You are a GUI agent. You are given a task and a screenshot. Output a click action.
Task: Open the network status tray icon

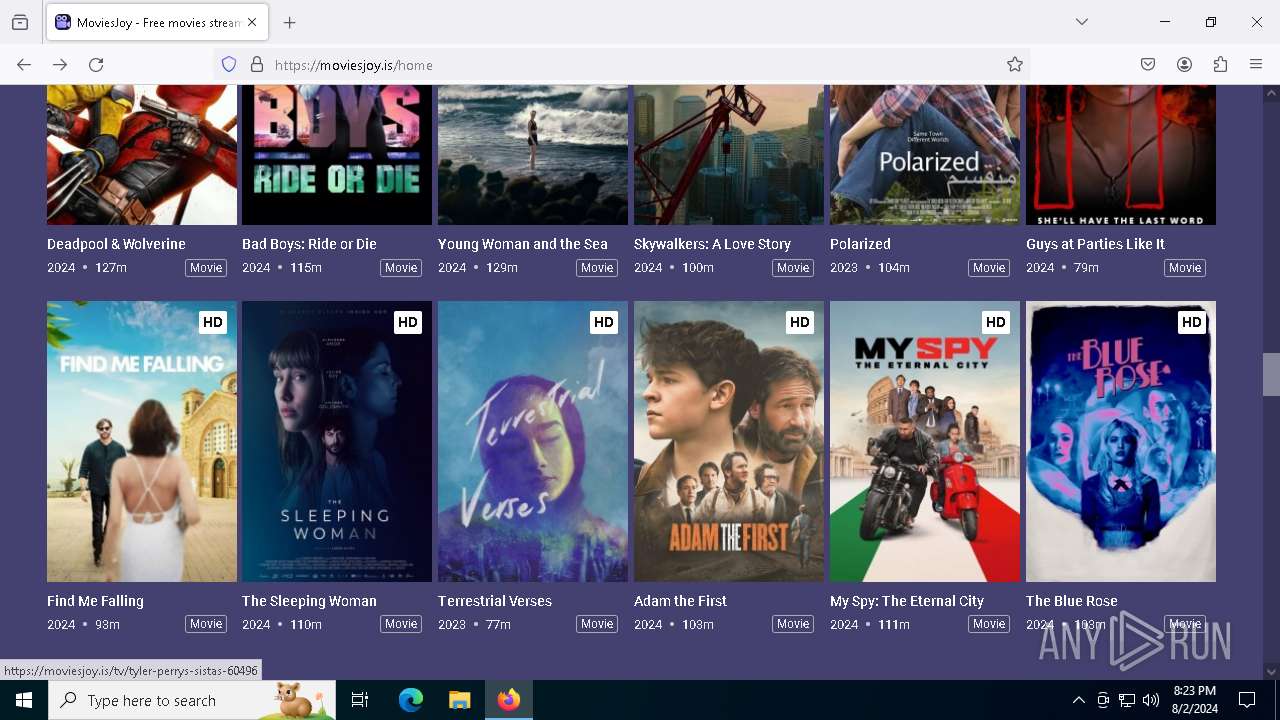1127,700
